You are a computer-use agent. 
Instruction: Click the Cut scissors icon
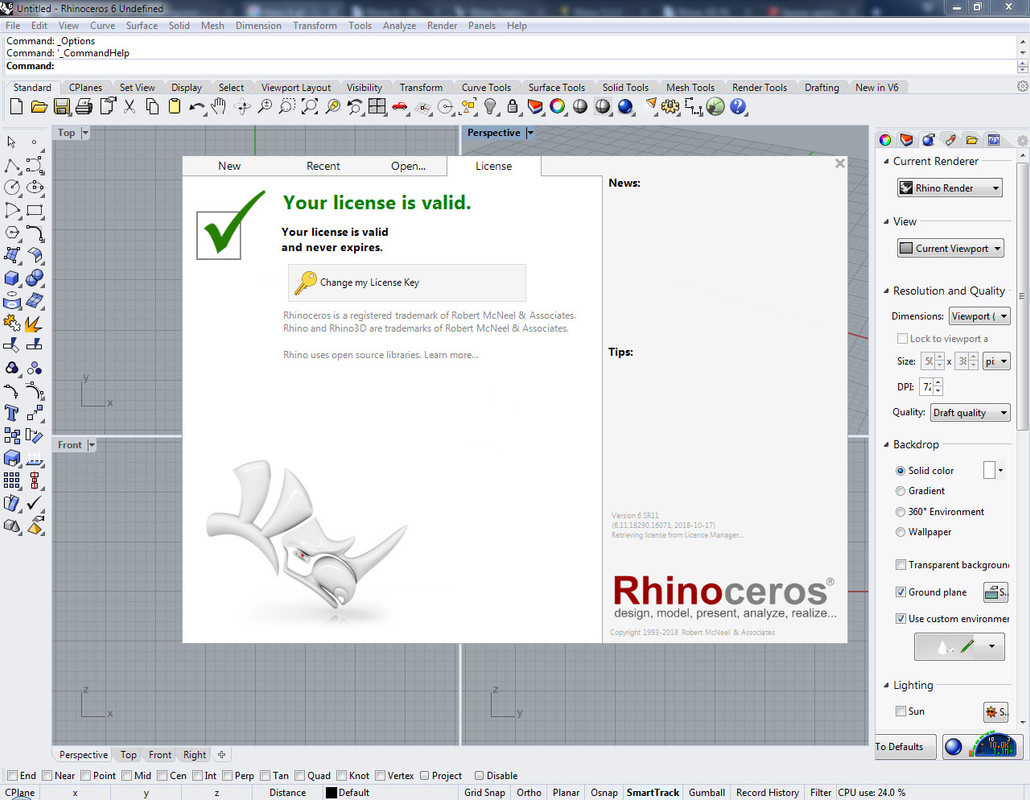(x=129, y=106)
